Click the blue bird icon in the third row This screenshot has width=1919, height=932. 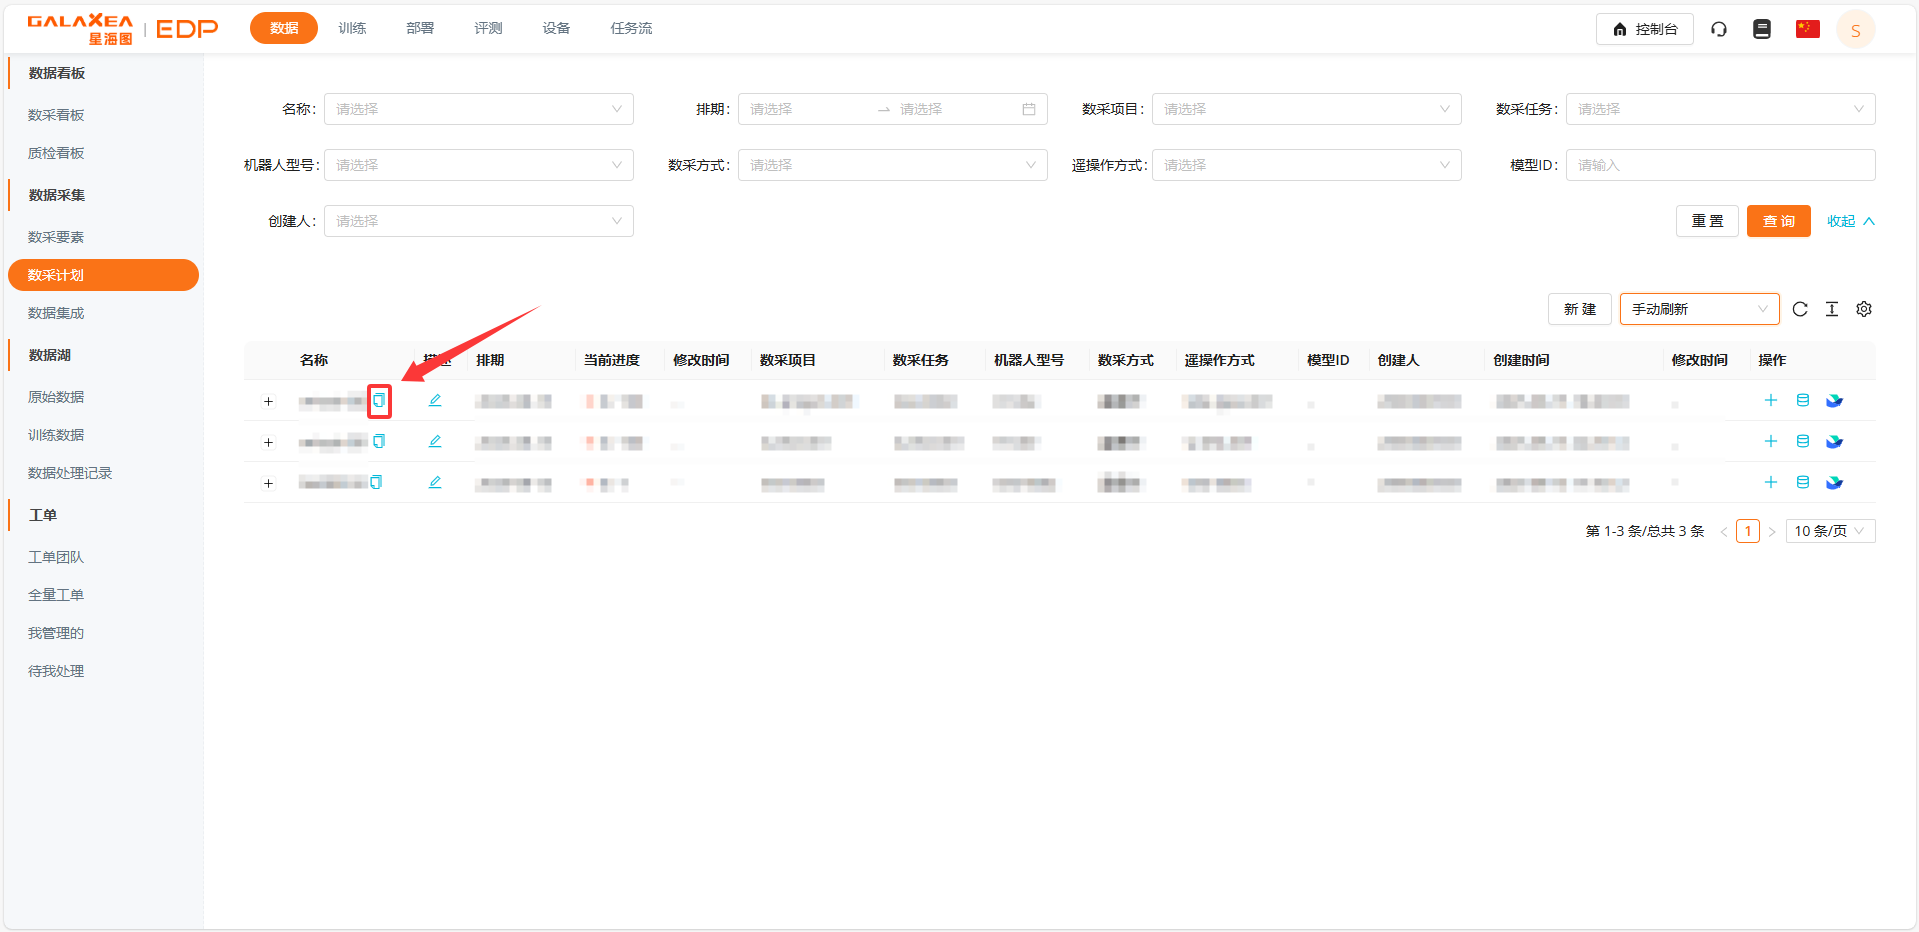point(1834,483)
